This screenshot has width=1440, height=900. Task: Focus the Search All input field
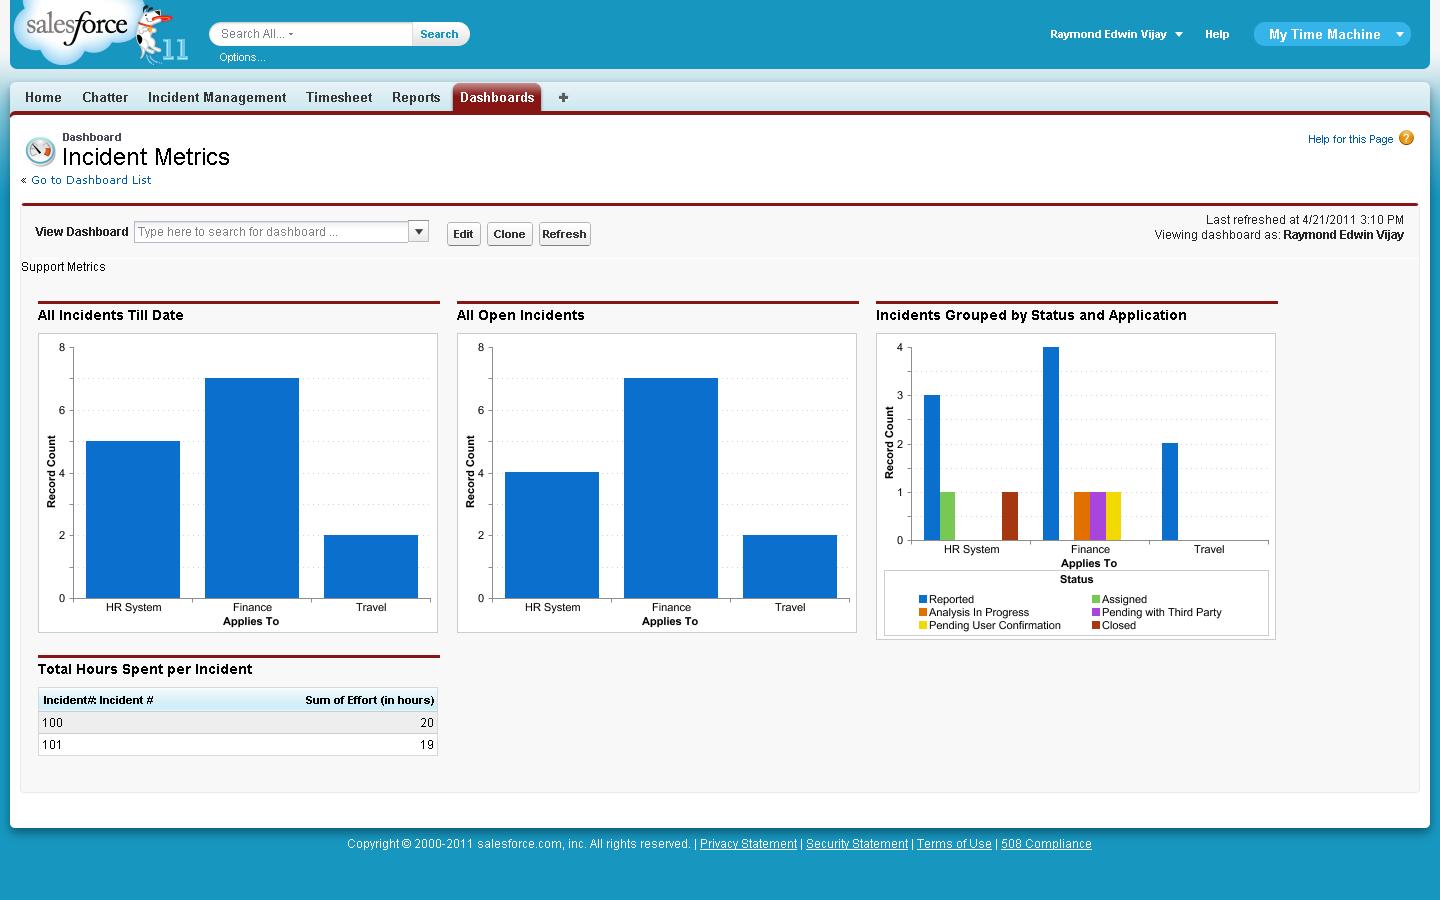(310, 34)
